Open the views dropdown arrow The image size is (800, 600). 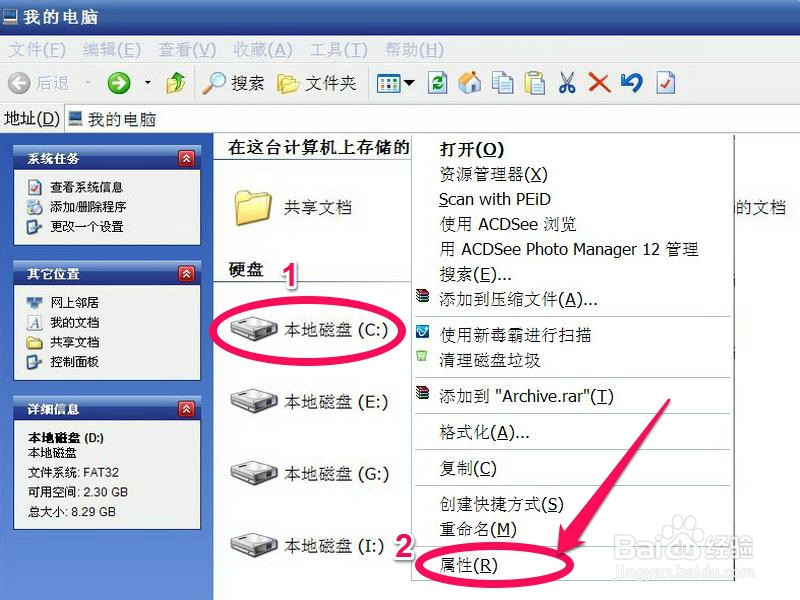pos(409,83)
